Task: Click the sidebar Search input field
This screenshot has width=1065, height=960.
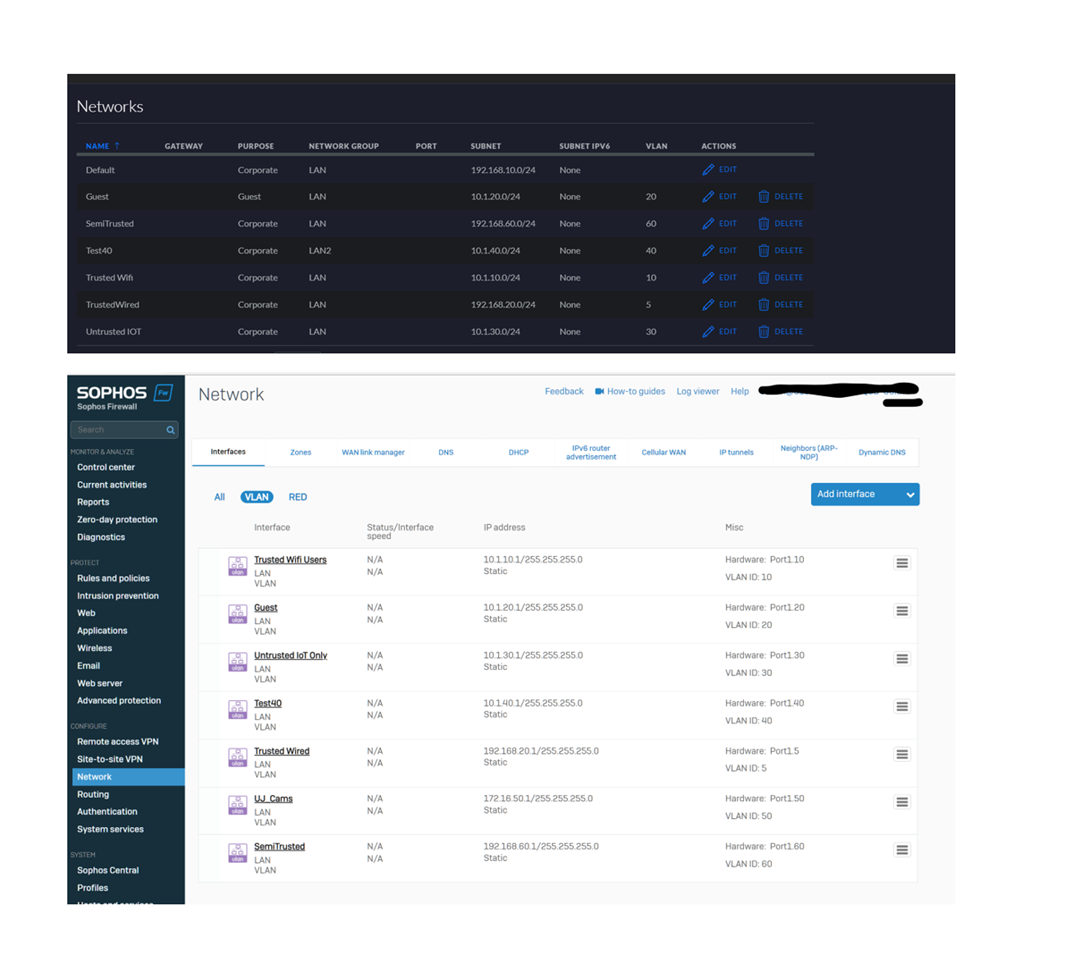Action: [x=115, y=430]
